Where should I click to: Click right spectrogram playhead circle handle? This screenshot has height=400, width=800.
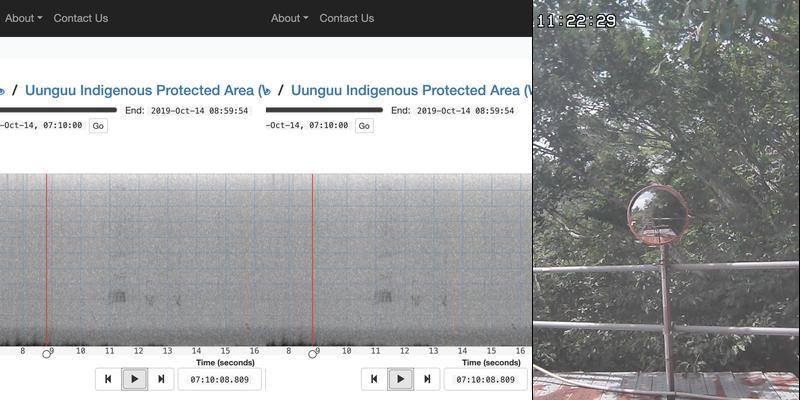pyautogui.click(x=313, y=353)
